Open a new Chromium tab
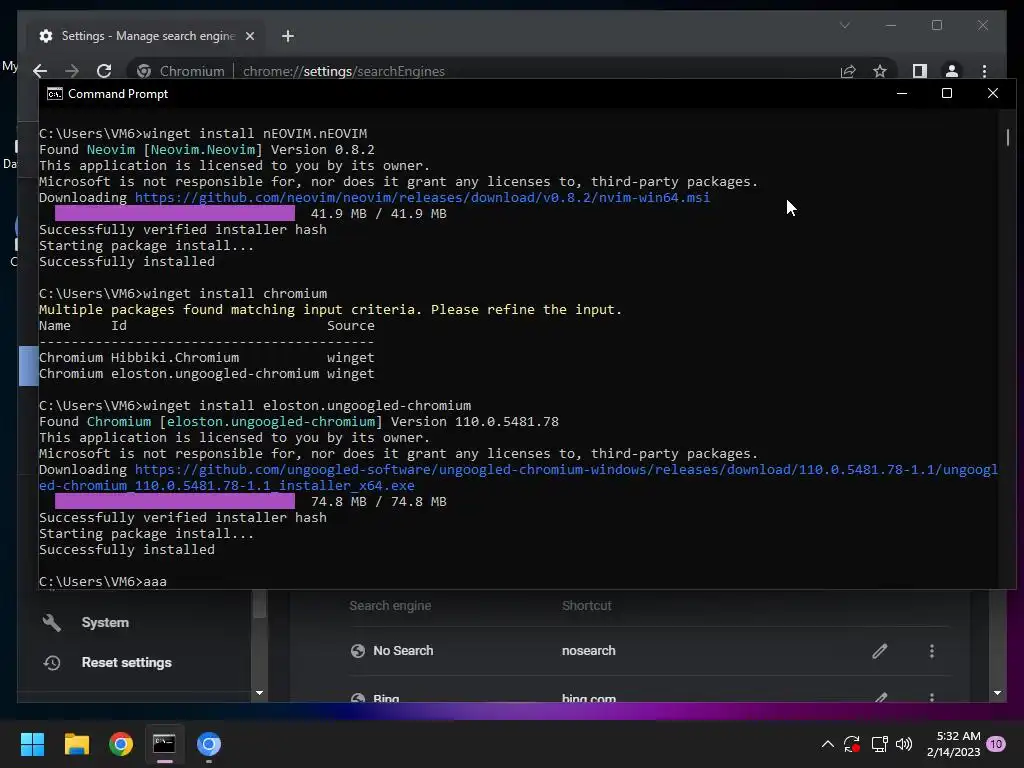This screenshot has height=768, width=1024. (x=287, y=36)
